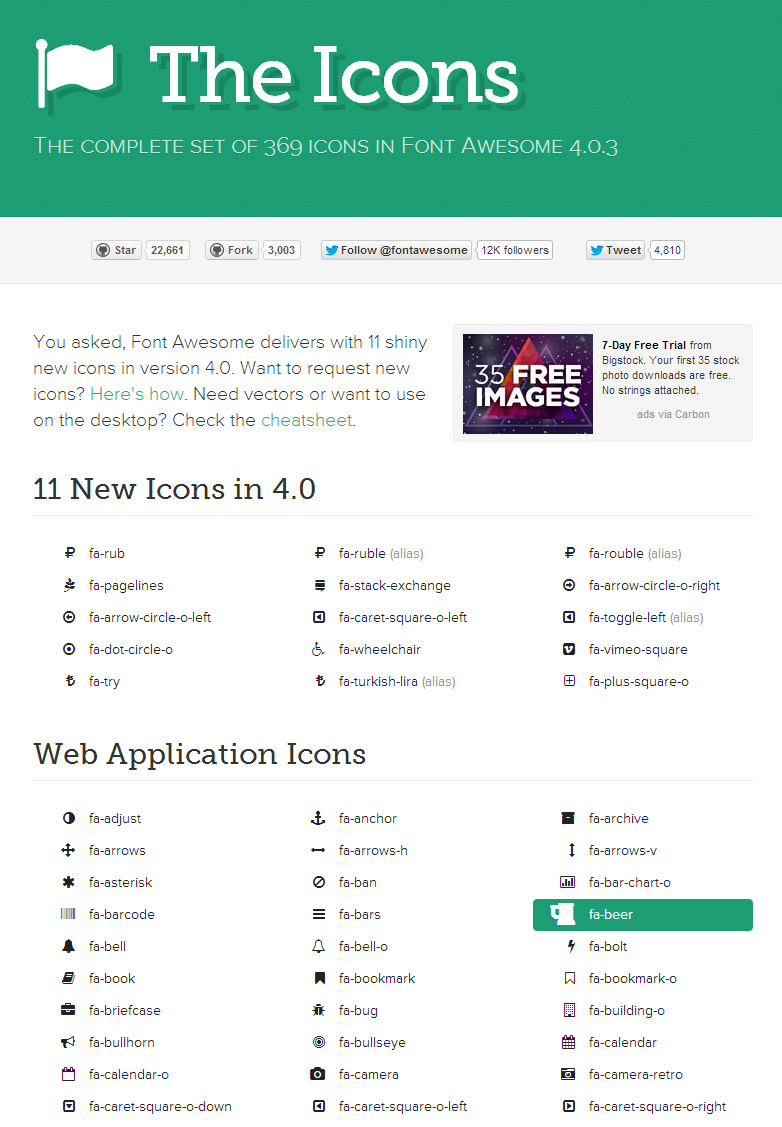Click the fa-bullseye target icon
This screenshot has height=1127, width=782.
319,1041
